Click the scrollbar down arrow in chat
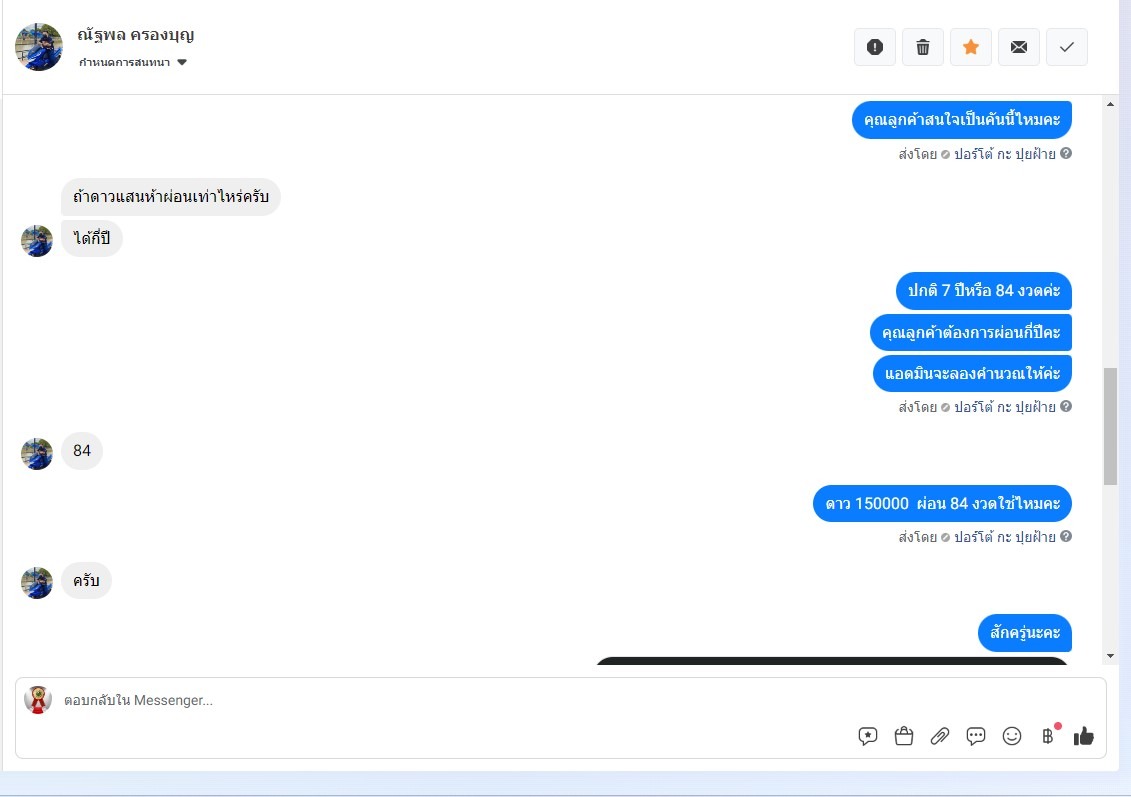The height and width of the screenshot is (797, 1131). pyautogui.click(x=1110, y=656)
